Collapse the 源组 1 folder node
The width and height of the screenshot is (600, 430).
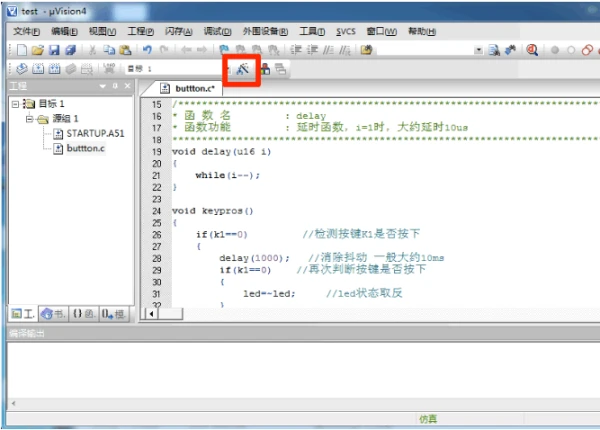click(x=29, y=119)
